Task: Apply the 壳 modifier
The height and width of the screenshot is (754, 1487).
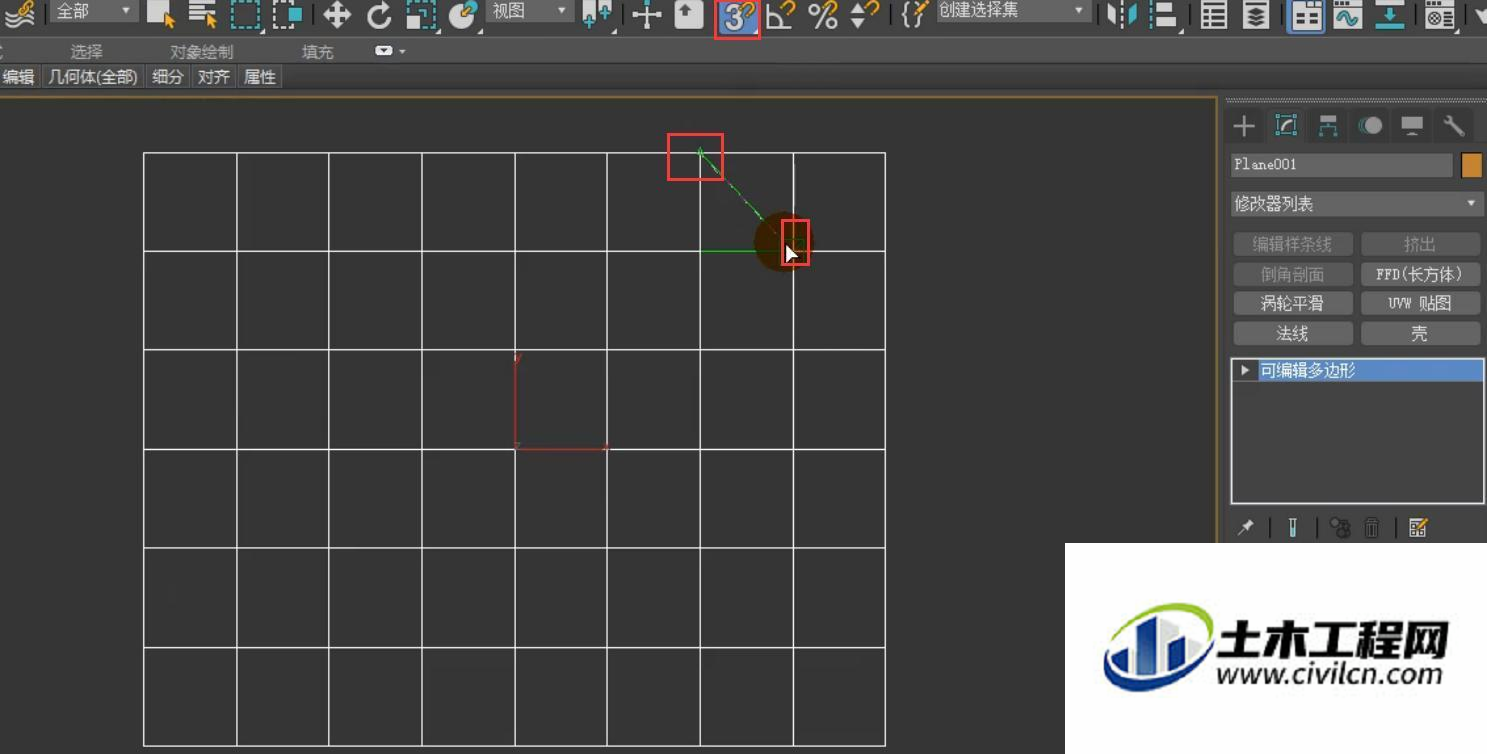Action: tap(1420, 333)
